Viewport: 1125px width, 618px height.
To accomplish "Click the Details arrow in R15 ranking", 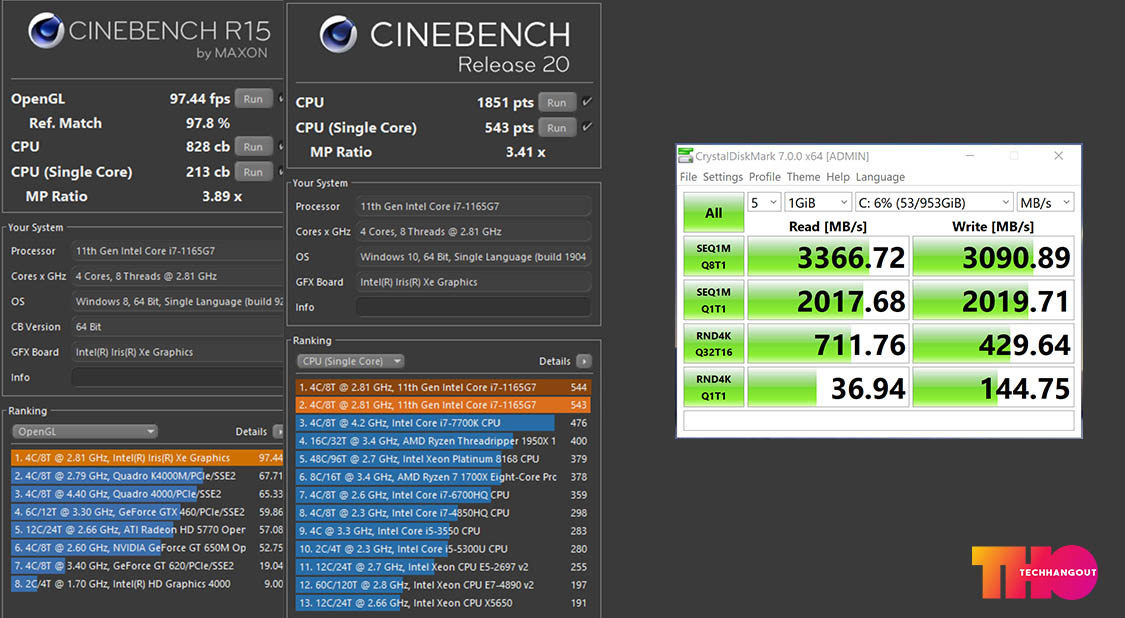I will 278,431.
